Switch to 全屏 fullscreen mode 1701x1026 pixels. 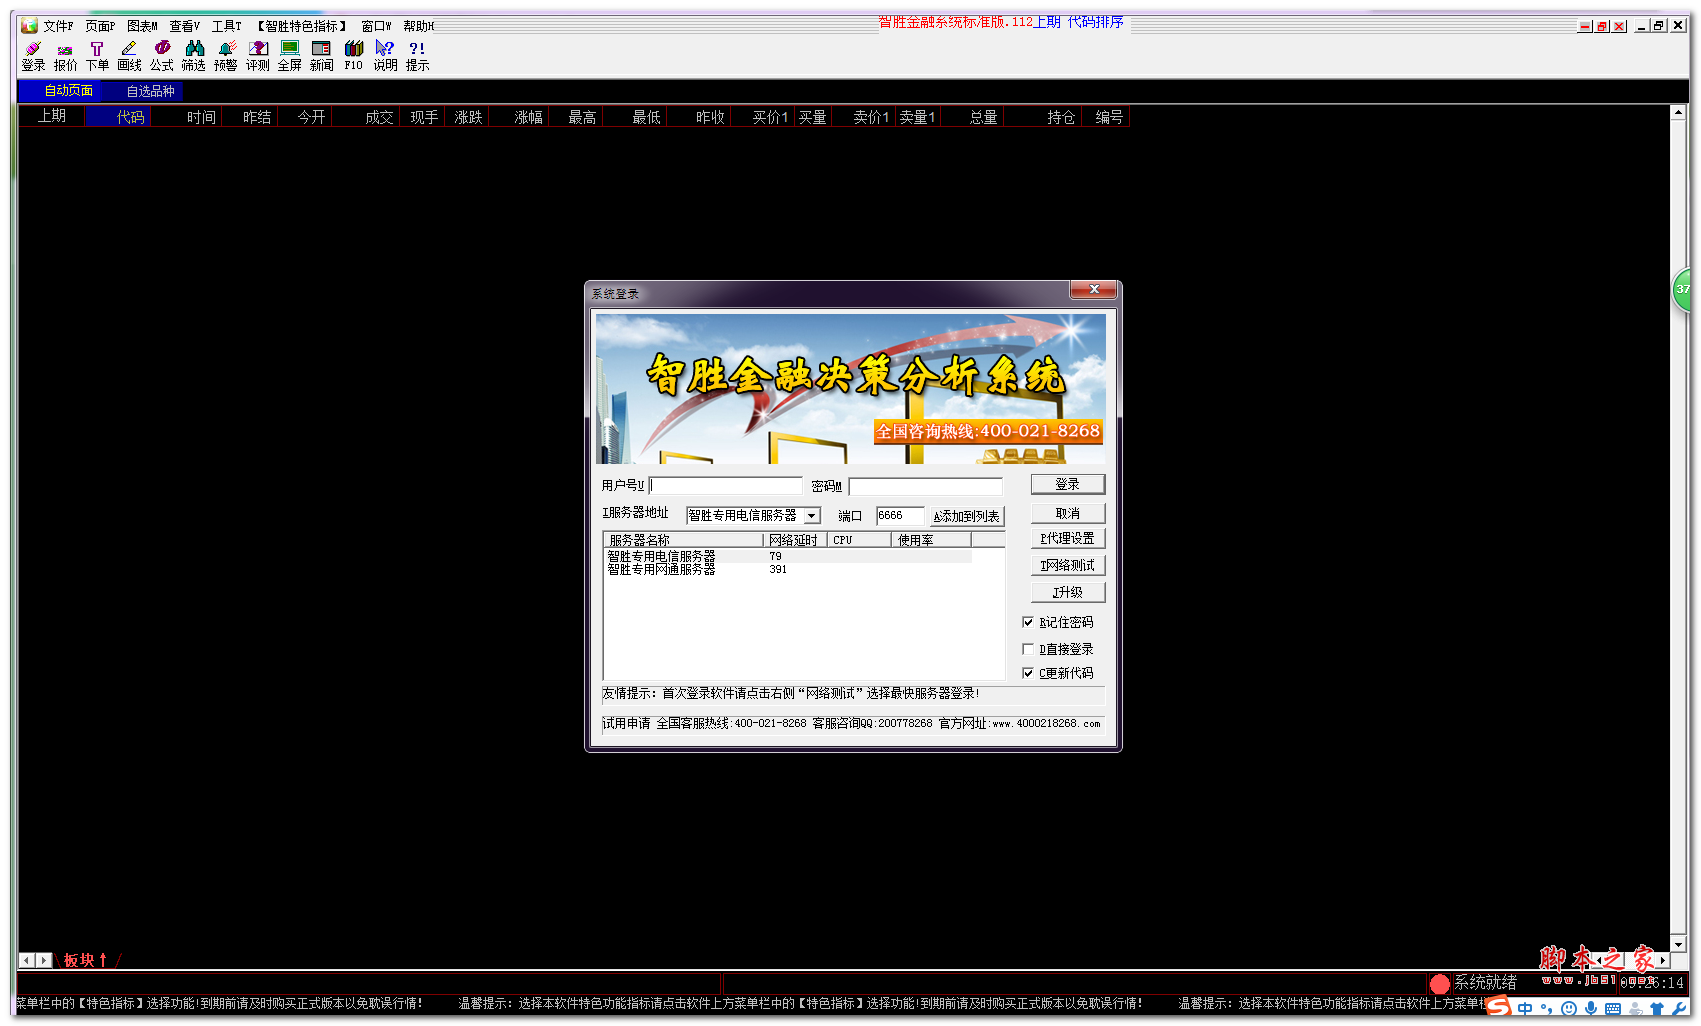289,55
